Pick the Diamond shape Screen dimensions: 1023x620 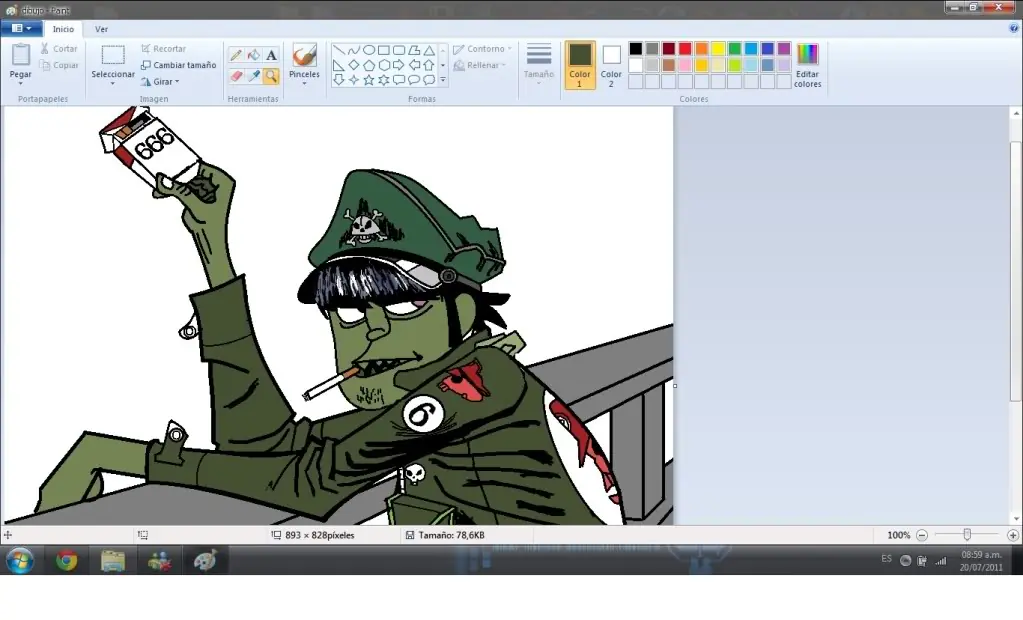point(354,65)
